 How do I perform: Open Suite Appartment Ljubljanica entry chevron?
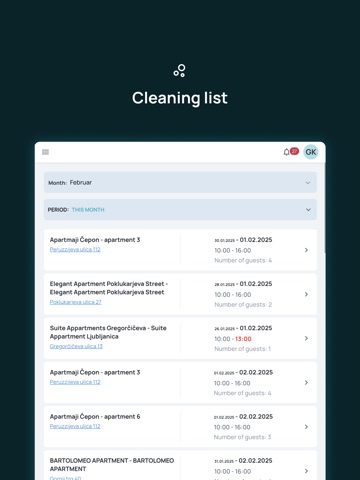coord(306,338)
